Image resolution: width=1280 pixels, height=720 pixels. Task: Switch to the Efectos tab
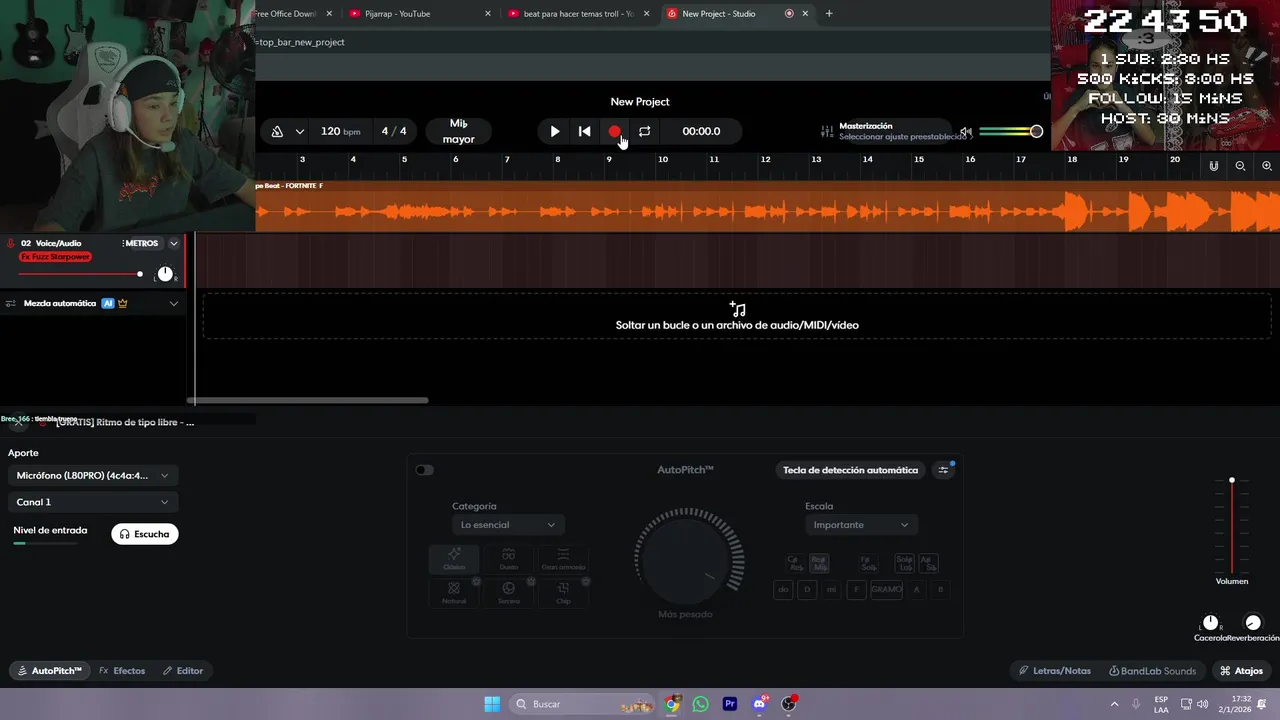click(x=122, y=671)
